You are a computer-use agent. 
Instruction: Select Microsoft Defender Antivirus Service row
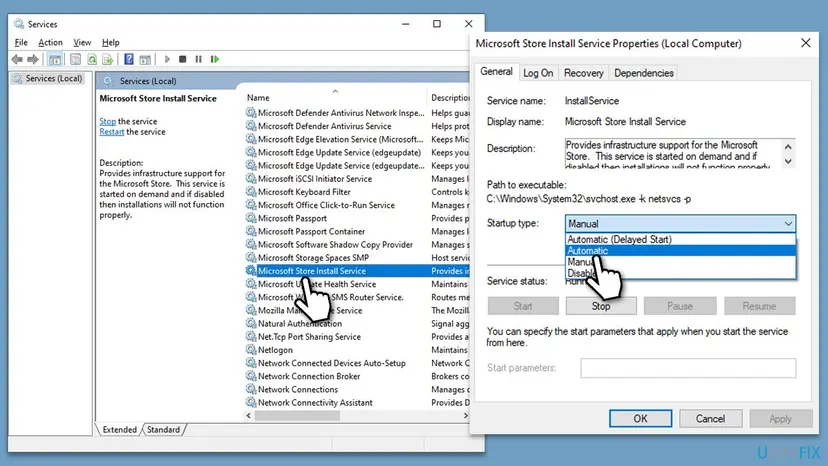357,126
